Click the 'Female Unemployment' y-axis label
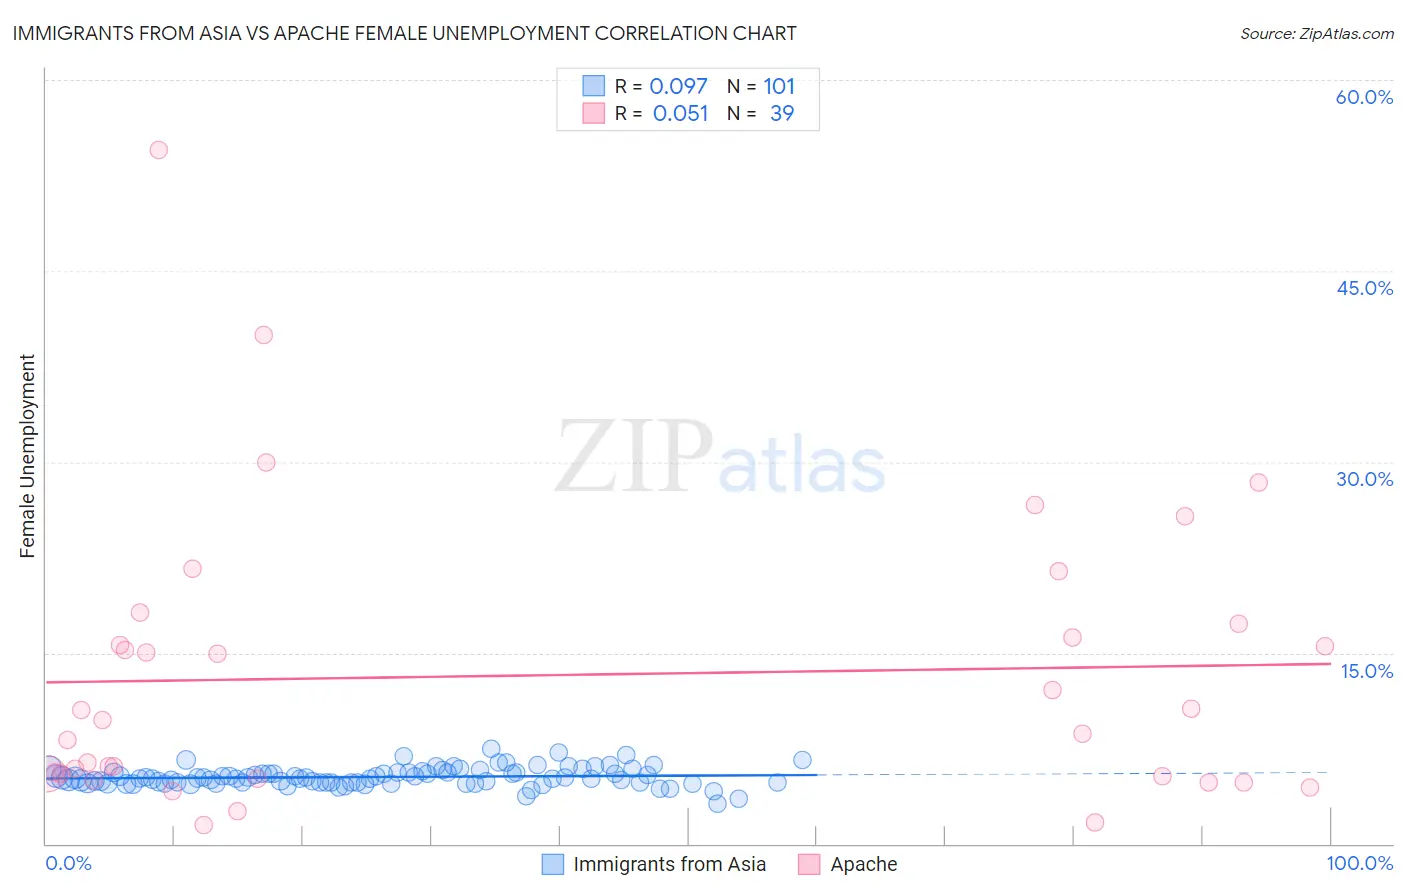The width and height of the screenshot is (1406, 892). (27, 456)
